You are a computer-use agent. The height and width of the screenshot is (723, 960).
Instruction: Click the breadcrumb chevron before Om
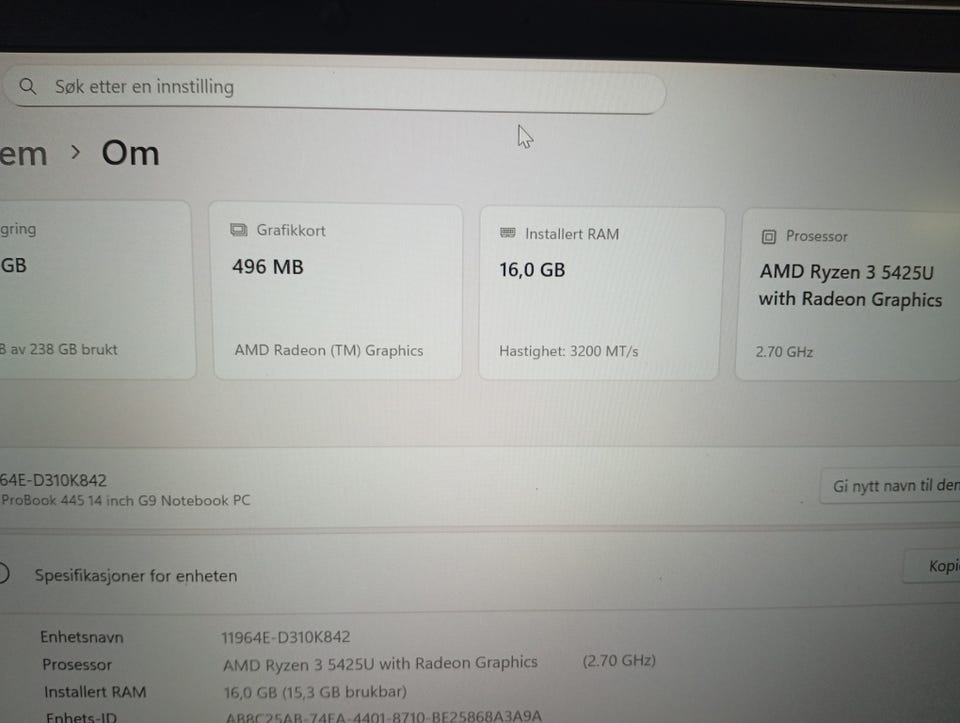75,152
